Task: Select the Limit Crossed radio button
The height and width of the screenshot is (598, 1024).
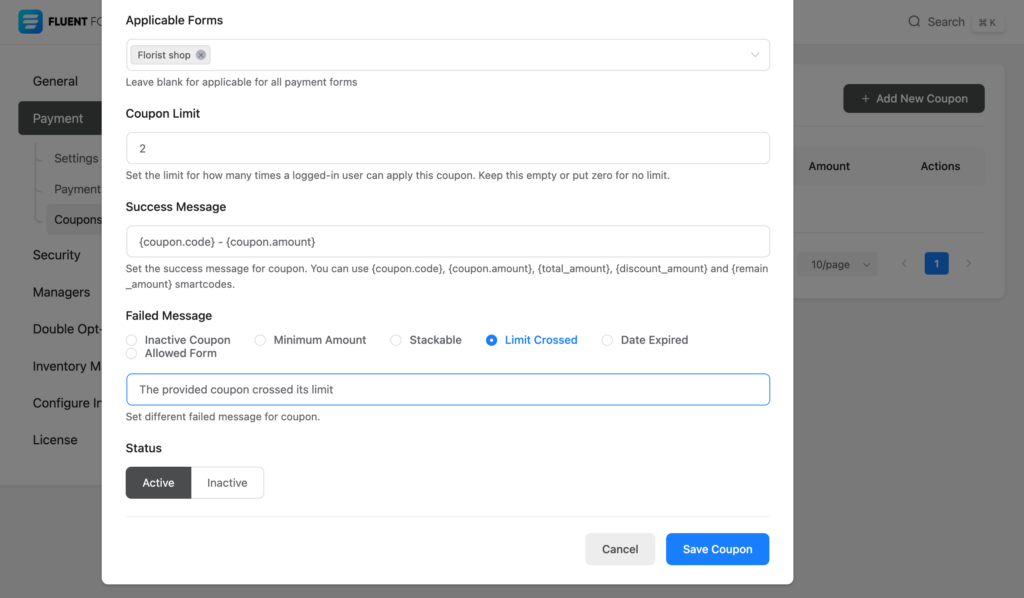Action: 491,340
